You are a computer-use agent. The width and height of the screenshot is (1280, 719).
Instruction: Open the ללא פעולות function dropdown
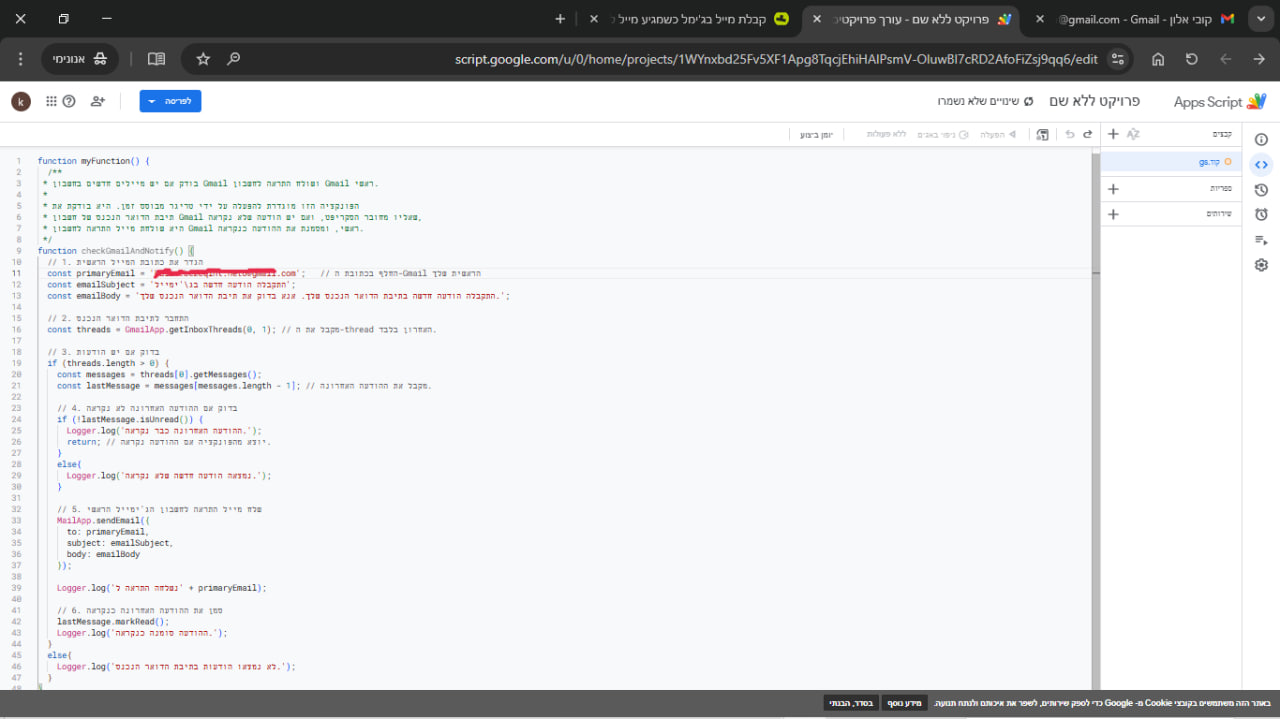click(885, 134)
